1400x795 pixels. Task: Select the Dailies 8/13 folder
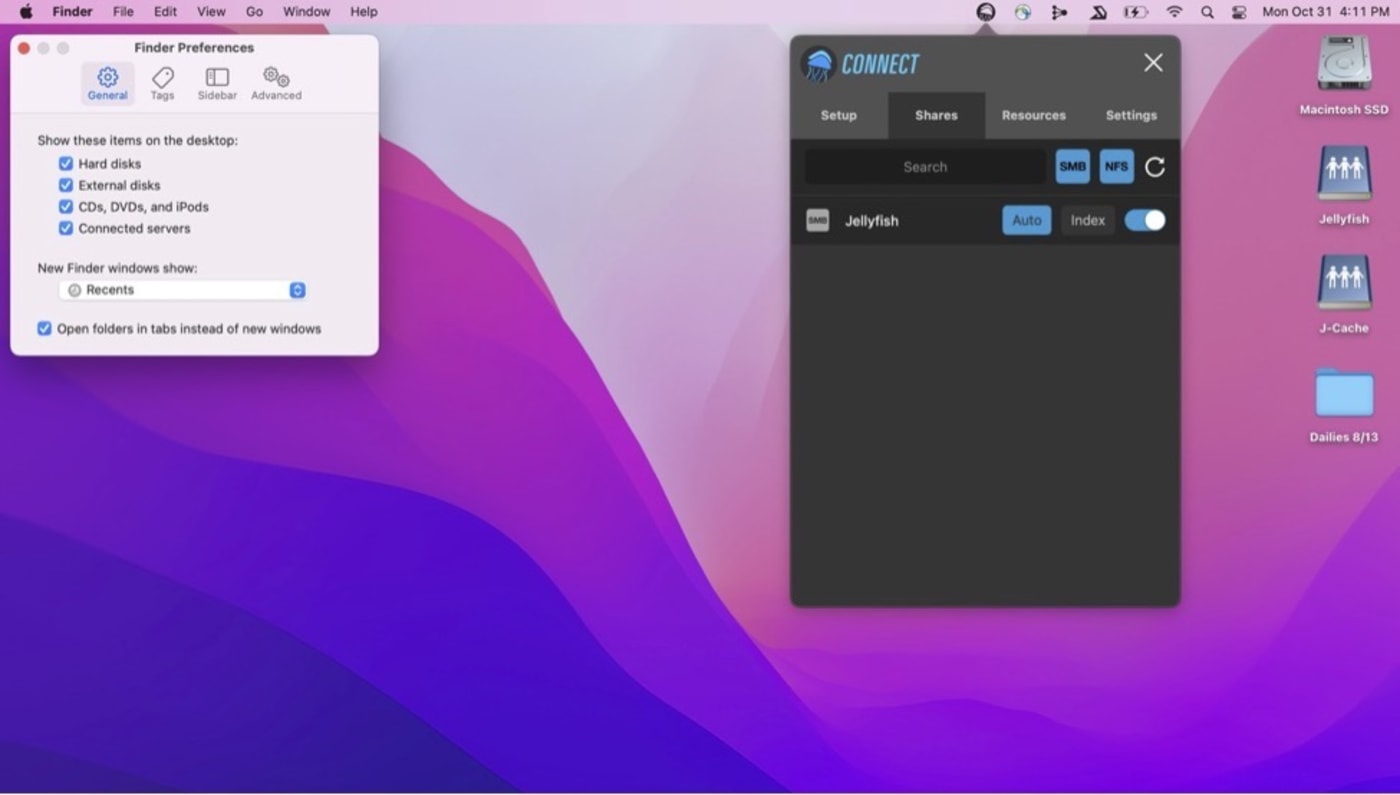[x=1343, y=393]
